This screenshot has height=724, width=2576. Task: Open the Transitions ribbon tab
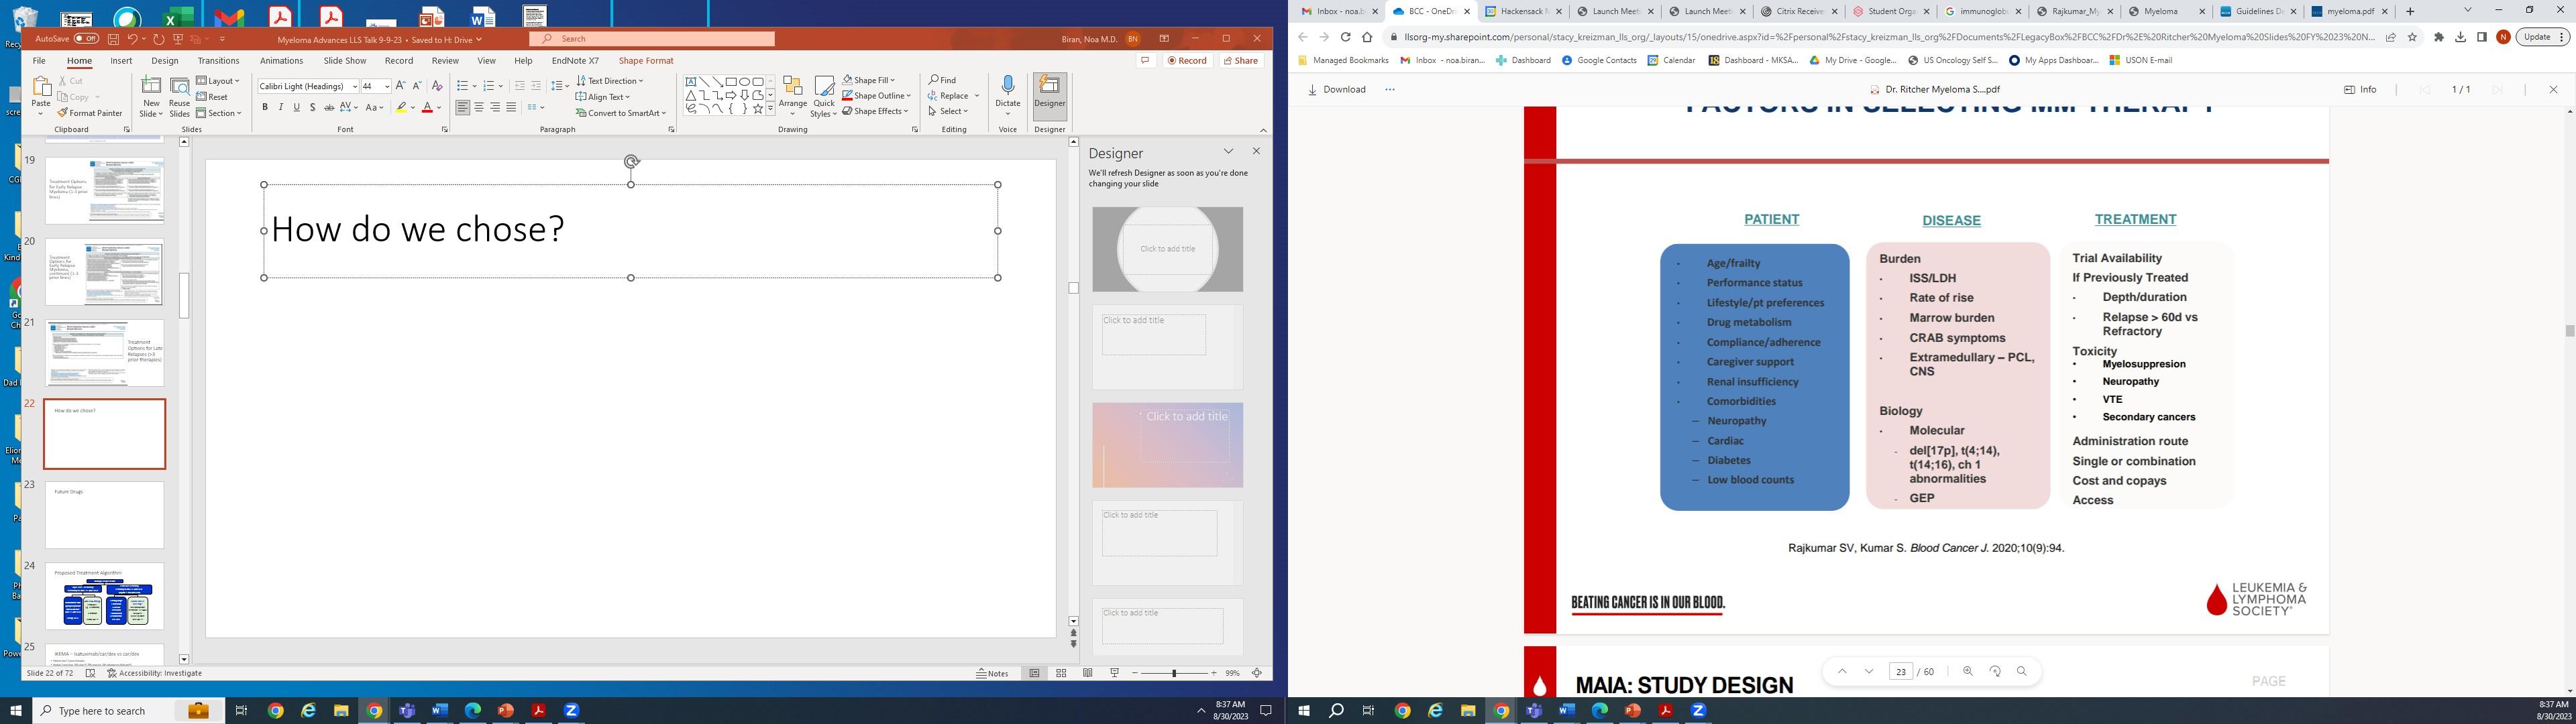click(218, 61)
